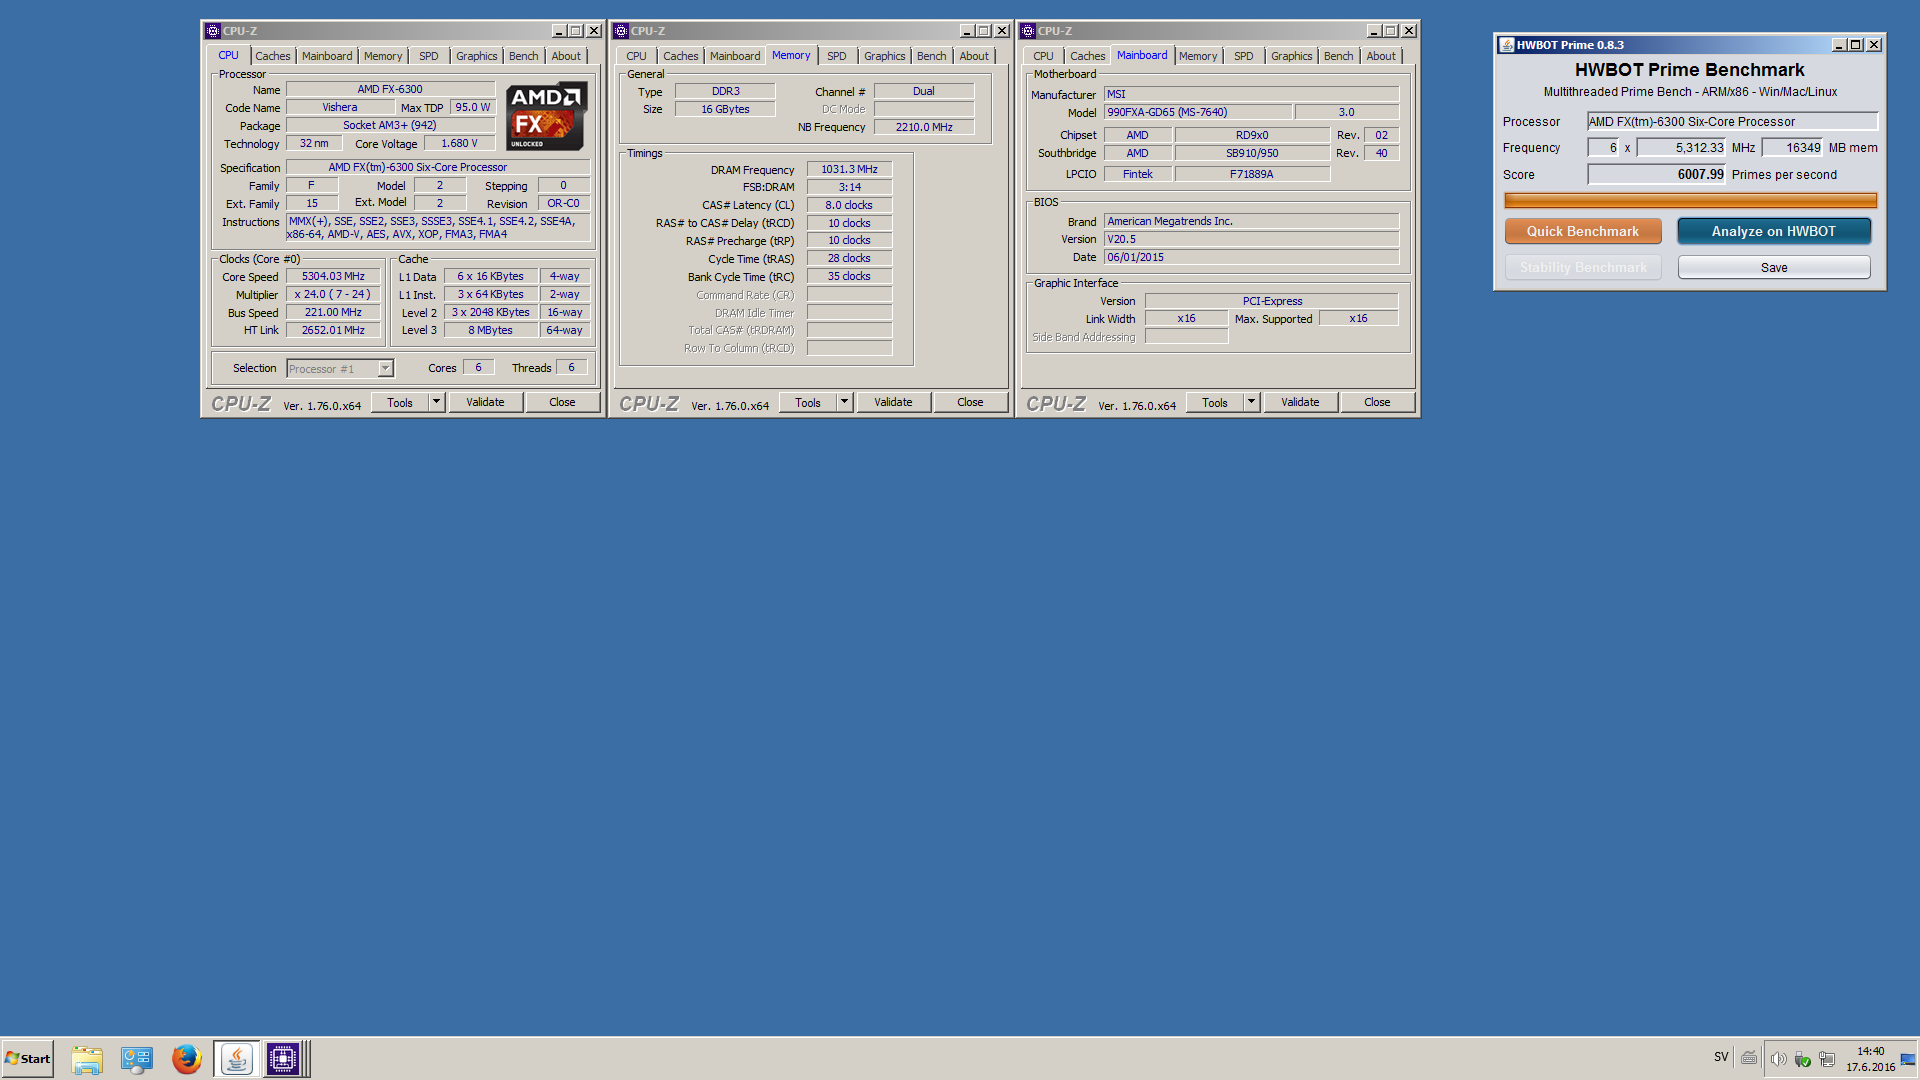This screenshot has height=1080, width=1920.
Task: Click the NB Frequency value 2210.0 MHz
Action: pyautogui.click(x=924, y=127)
